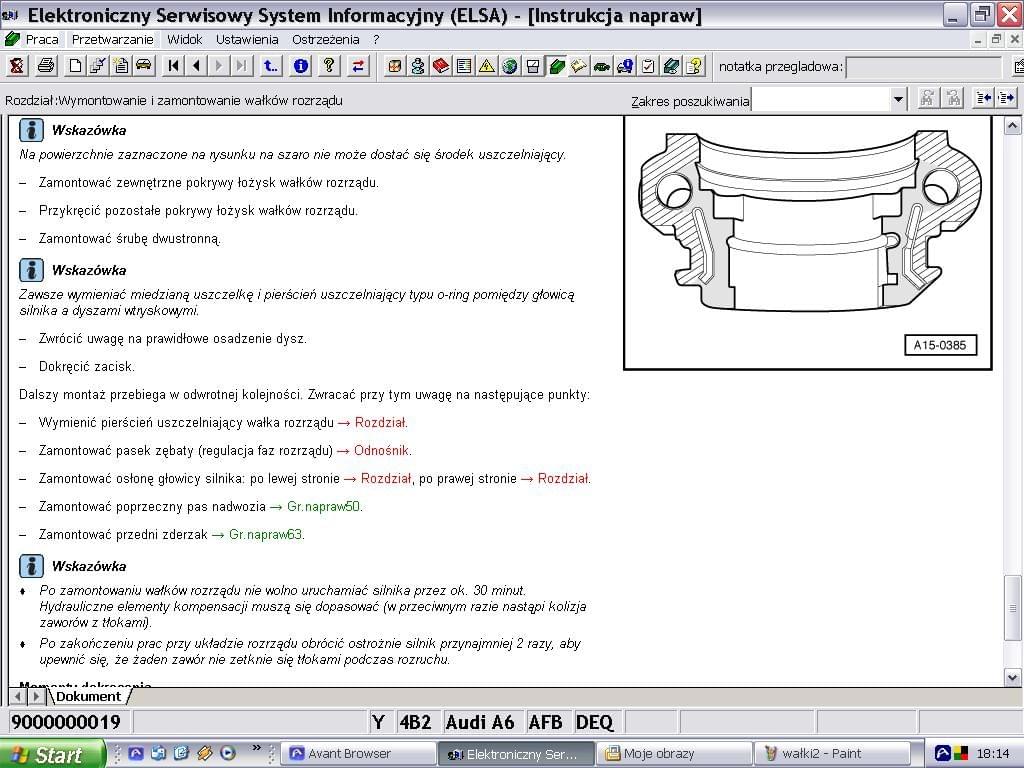Click the blue 't..' toolbar button
The image size is (1024, 768).
(x=270, y=65)
